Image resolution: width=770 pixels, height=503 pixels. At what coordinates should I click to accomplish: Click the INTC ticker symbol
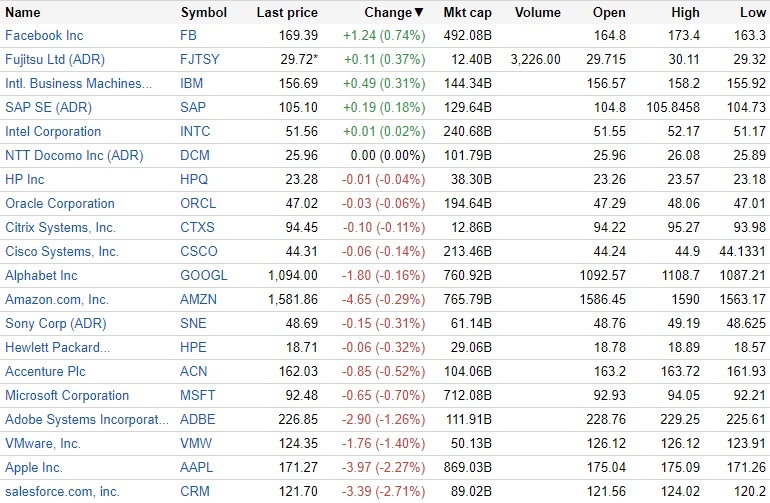pos(195,132)
